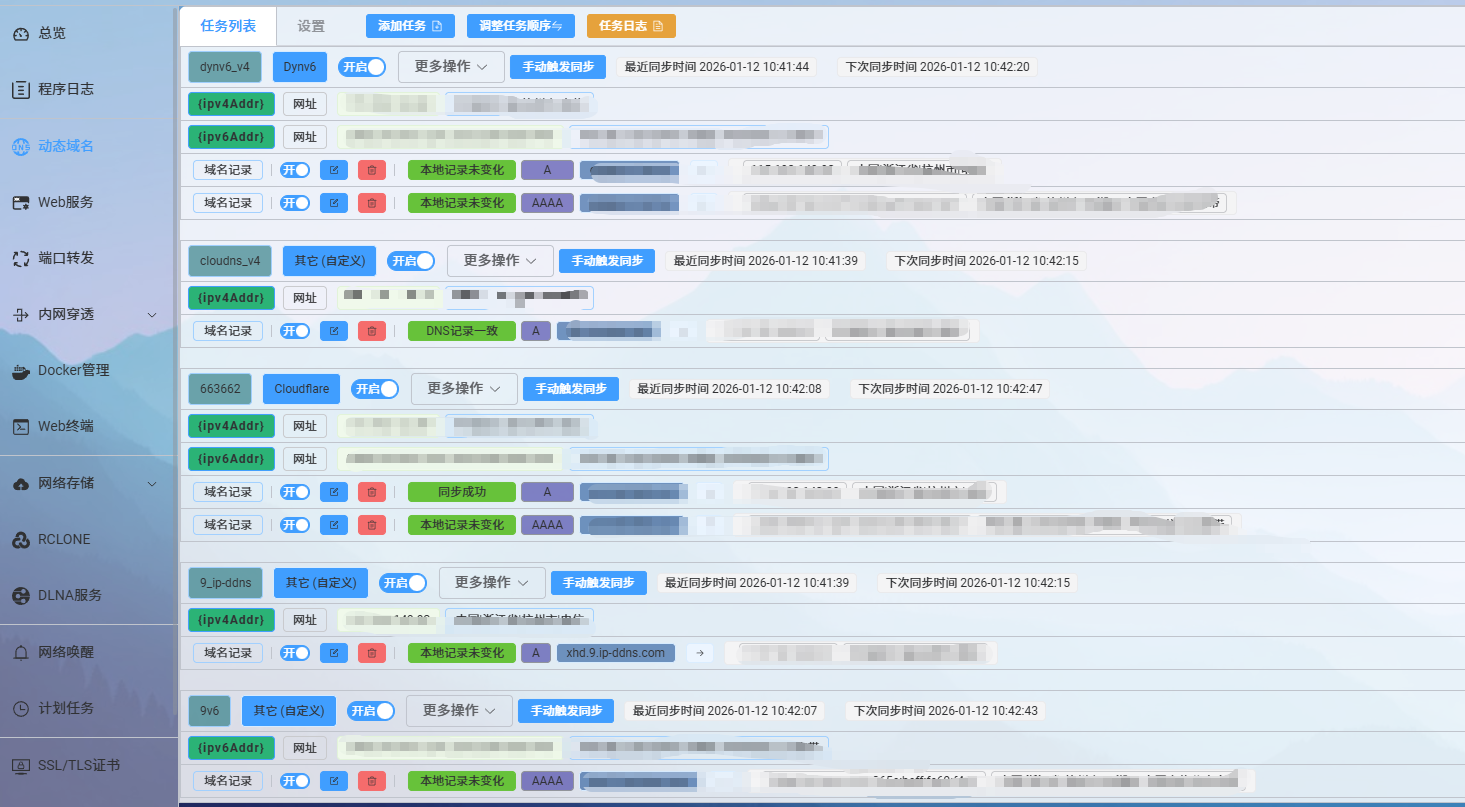Go to 端口转发 settings
Screen dimensions: 1465x807
64,258
